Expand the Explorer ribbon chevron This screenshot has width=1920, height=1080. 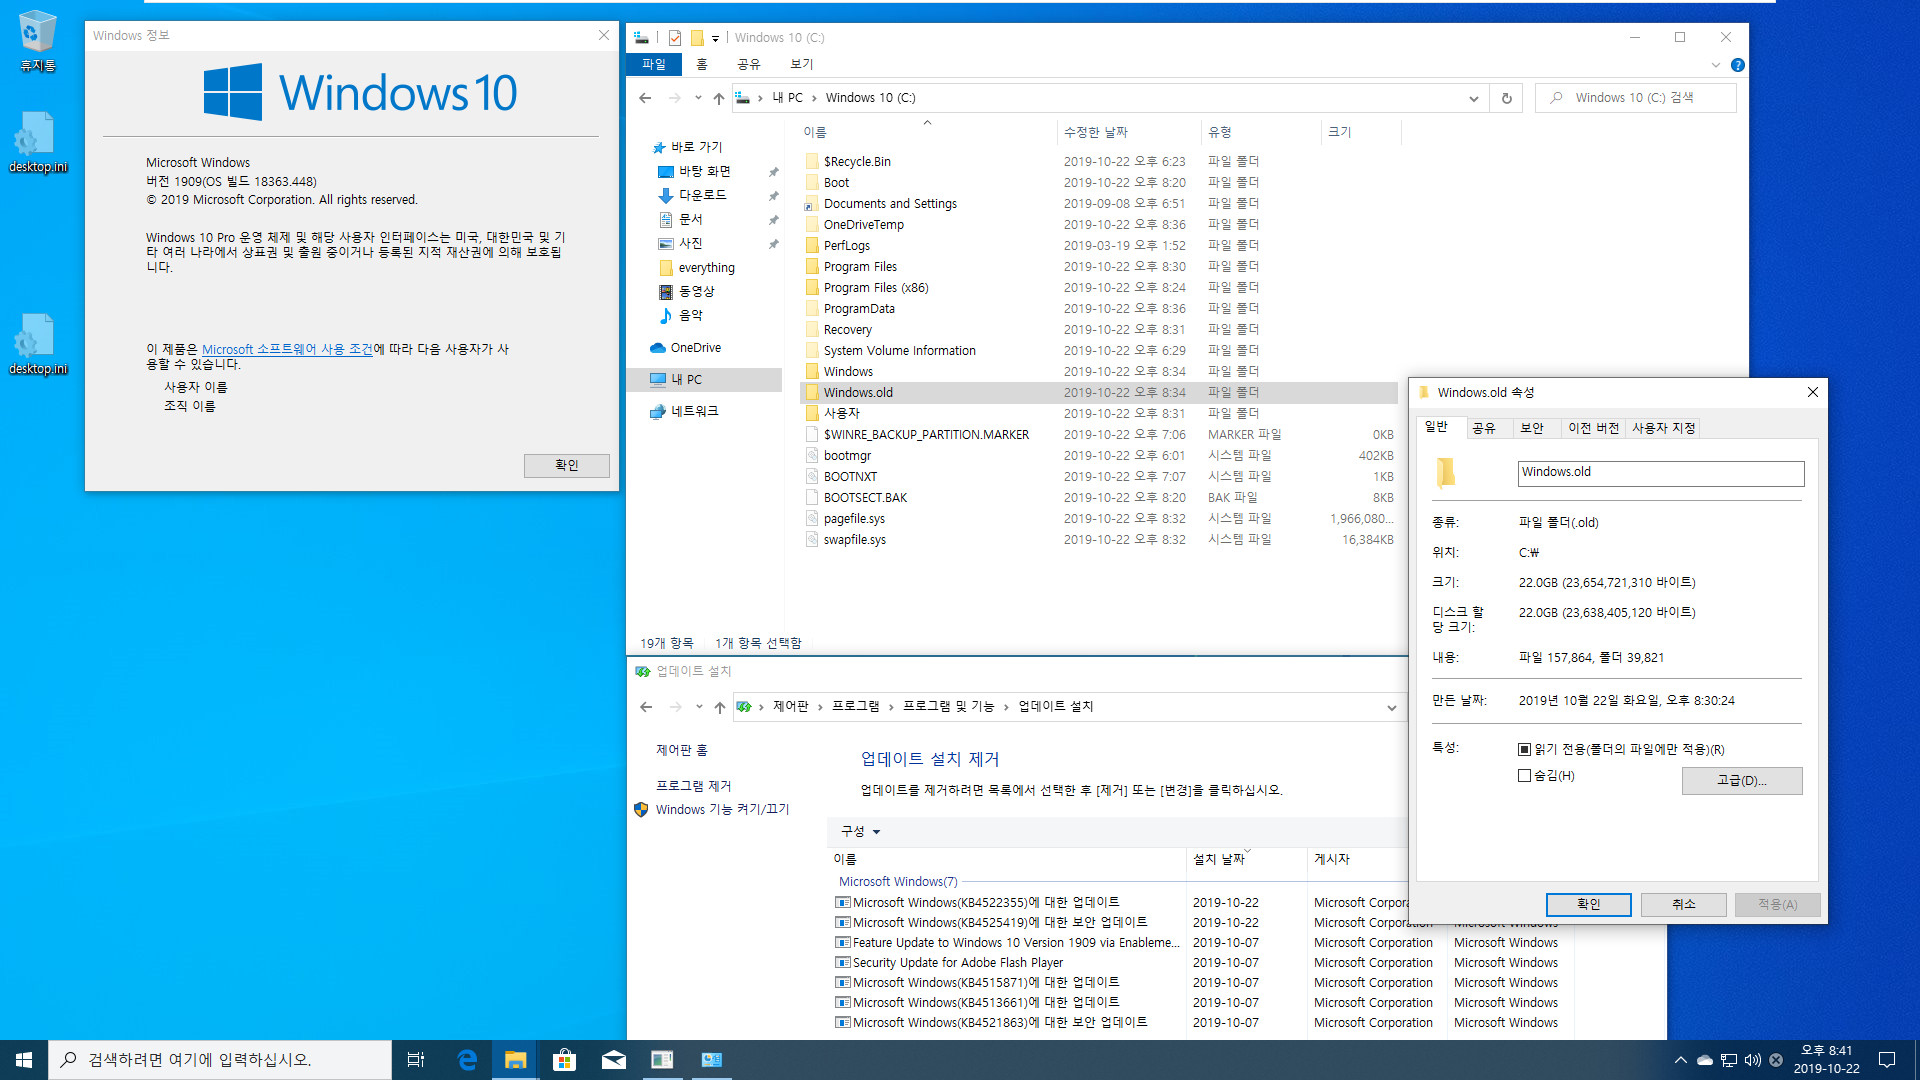(1716, 65)
